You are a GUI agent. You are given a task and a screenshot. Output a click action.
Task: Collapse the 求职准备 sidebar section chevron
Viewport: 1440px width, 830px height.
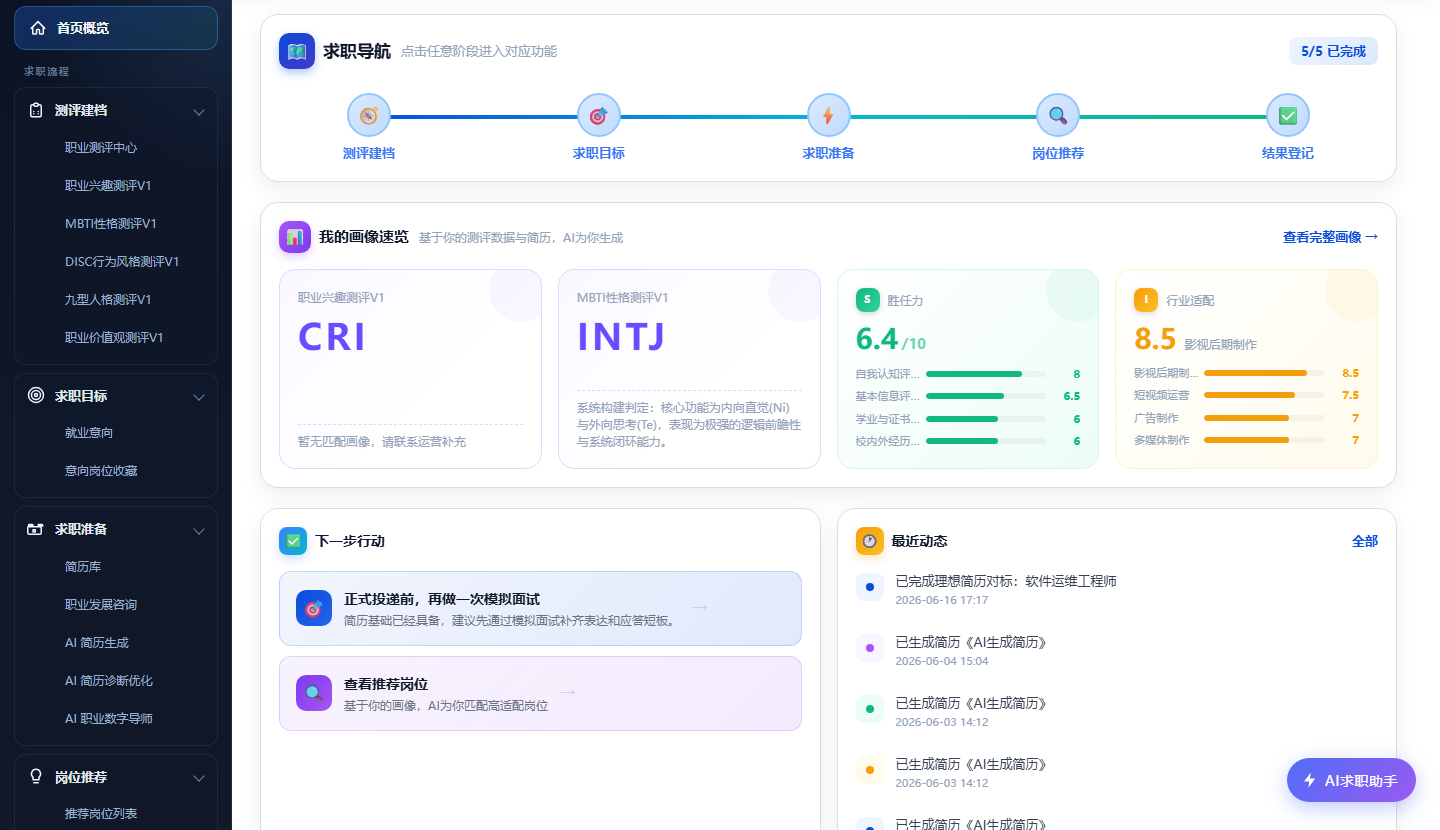pyautogui.click(x=198, y=530)
